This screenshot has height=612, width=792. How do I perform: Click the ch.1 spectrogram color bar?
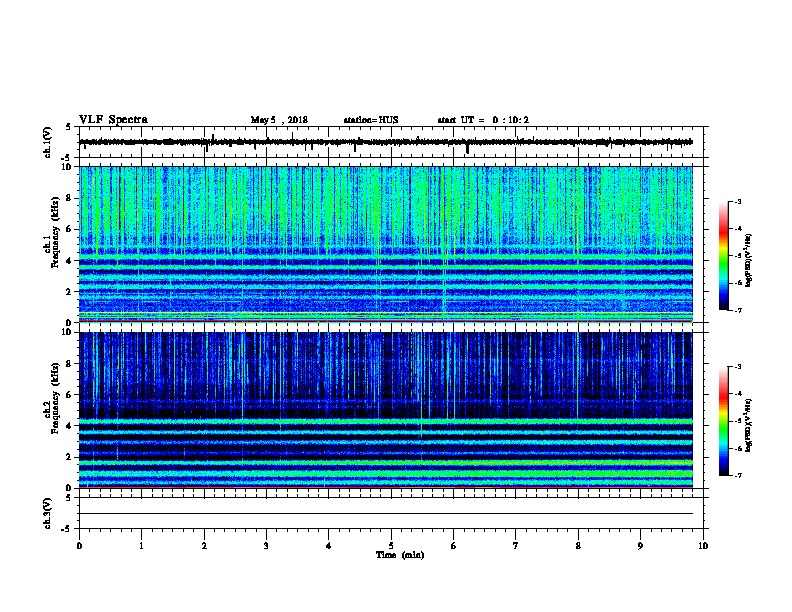724,256
